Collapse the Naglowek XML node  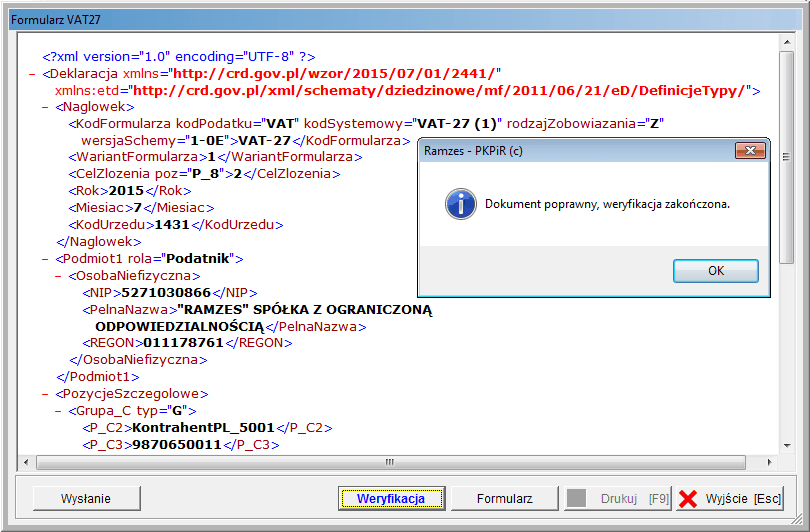coord(45,107)
